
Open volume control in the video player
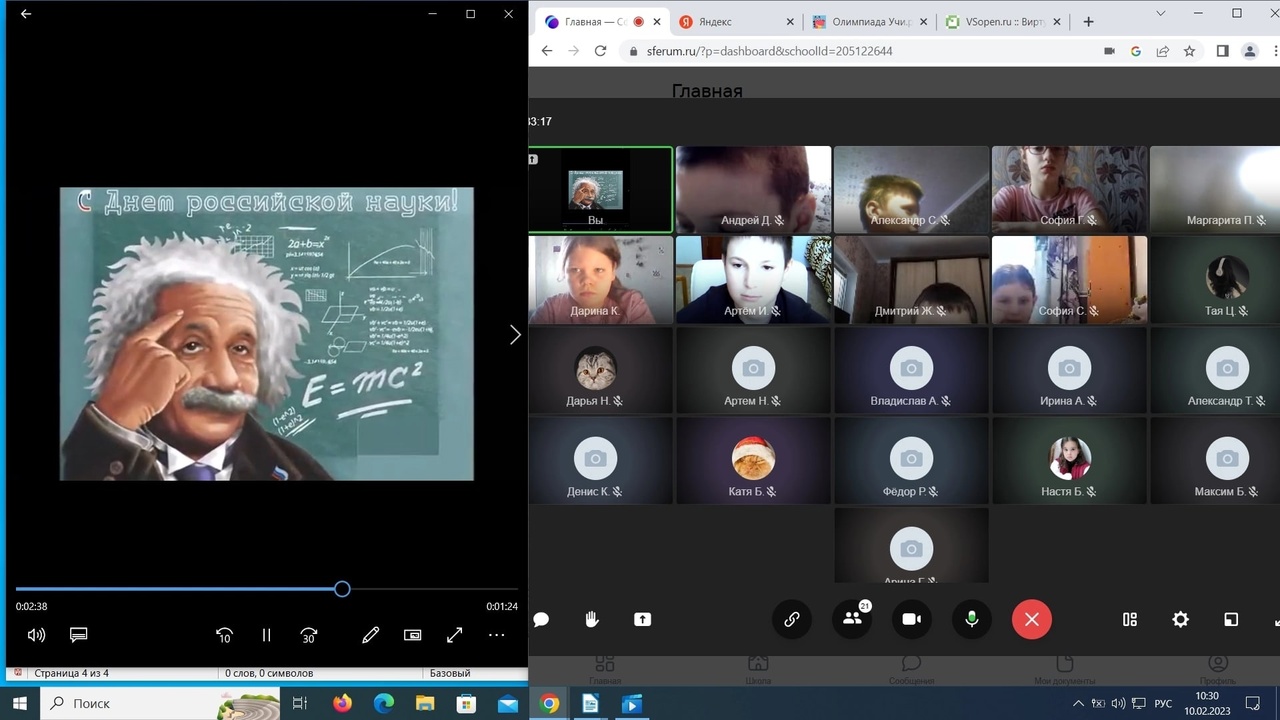pos(36,635)
